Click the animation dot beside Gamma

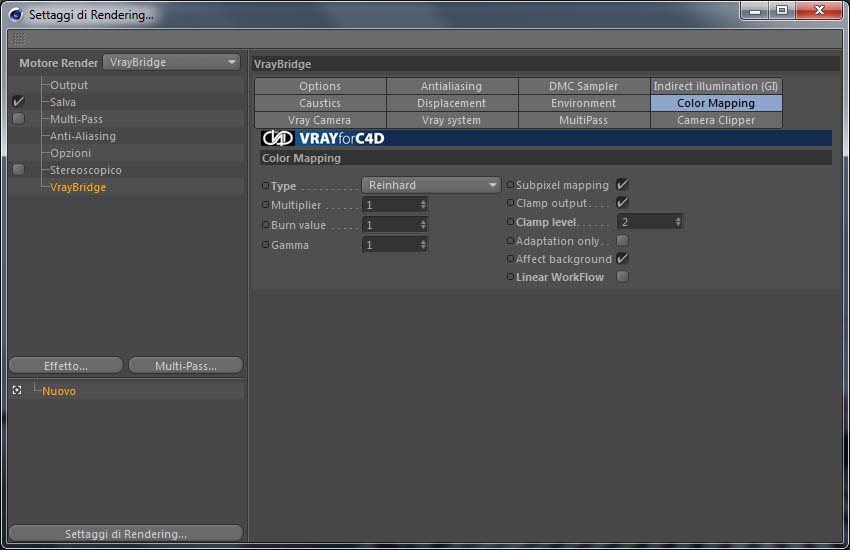[266, 244]
